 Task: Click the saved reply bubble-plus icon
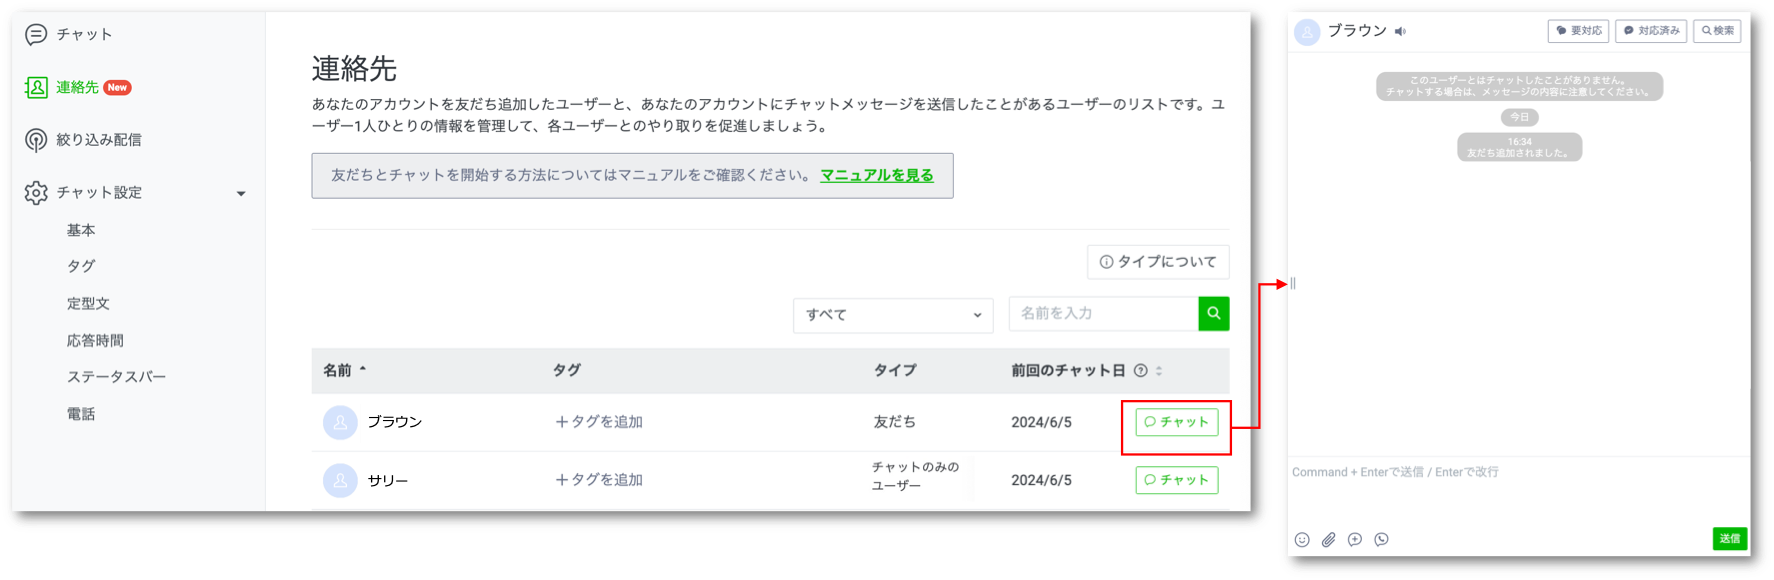pyautogui.click(x=1355, y=540)
